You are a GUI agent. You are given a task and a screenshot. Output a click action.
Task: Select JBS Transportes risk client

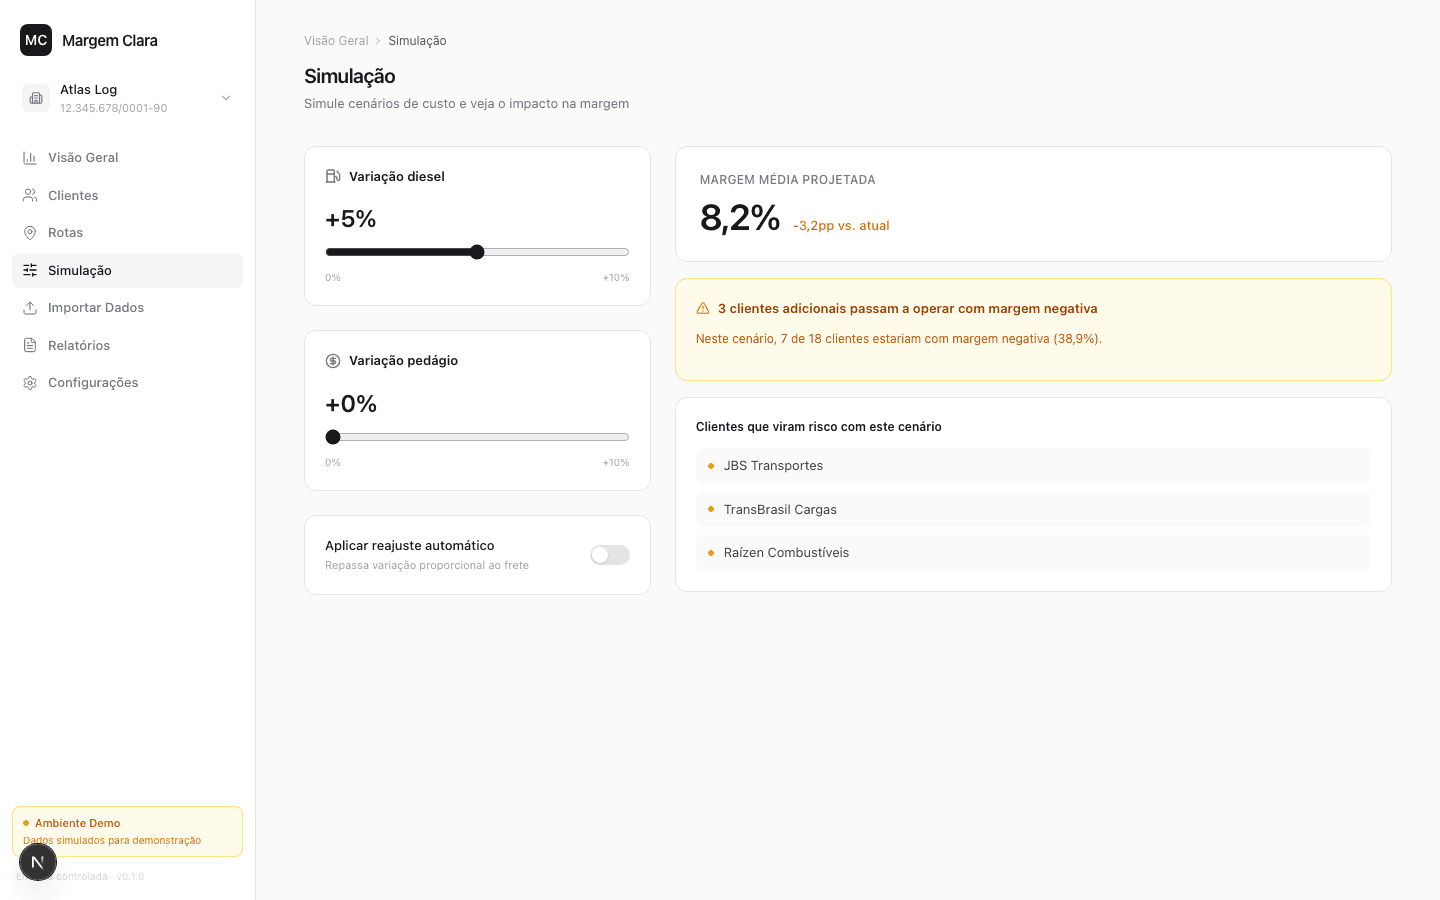[1033, 466]
